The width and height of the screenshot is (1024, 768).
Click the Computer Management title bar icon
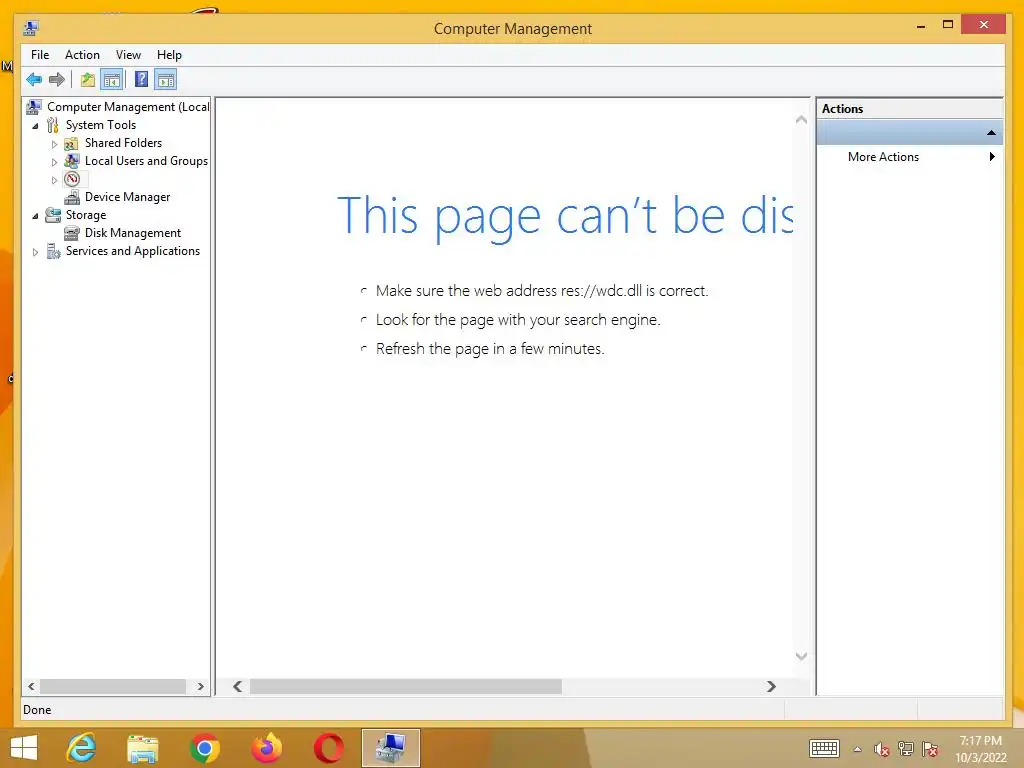click(x=31, y=28)
